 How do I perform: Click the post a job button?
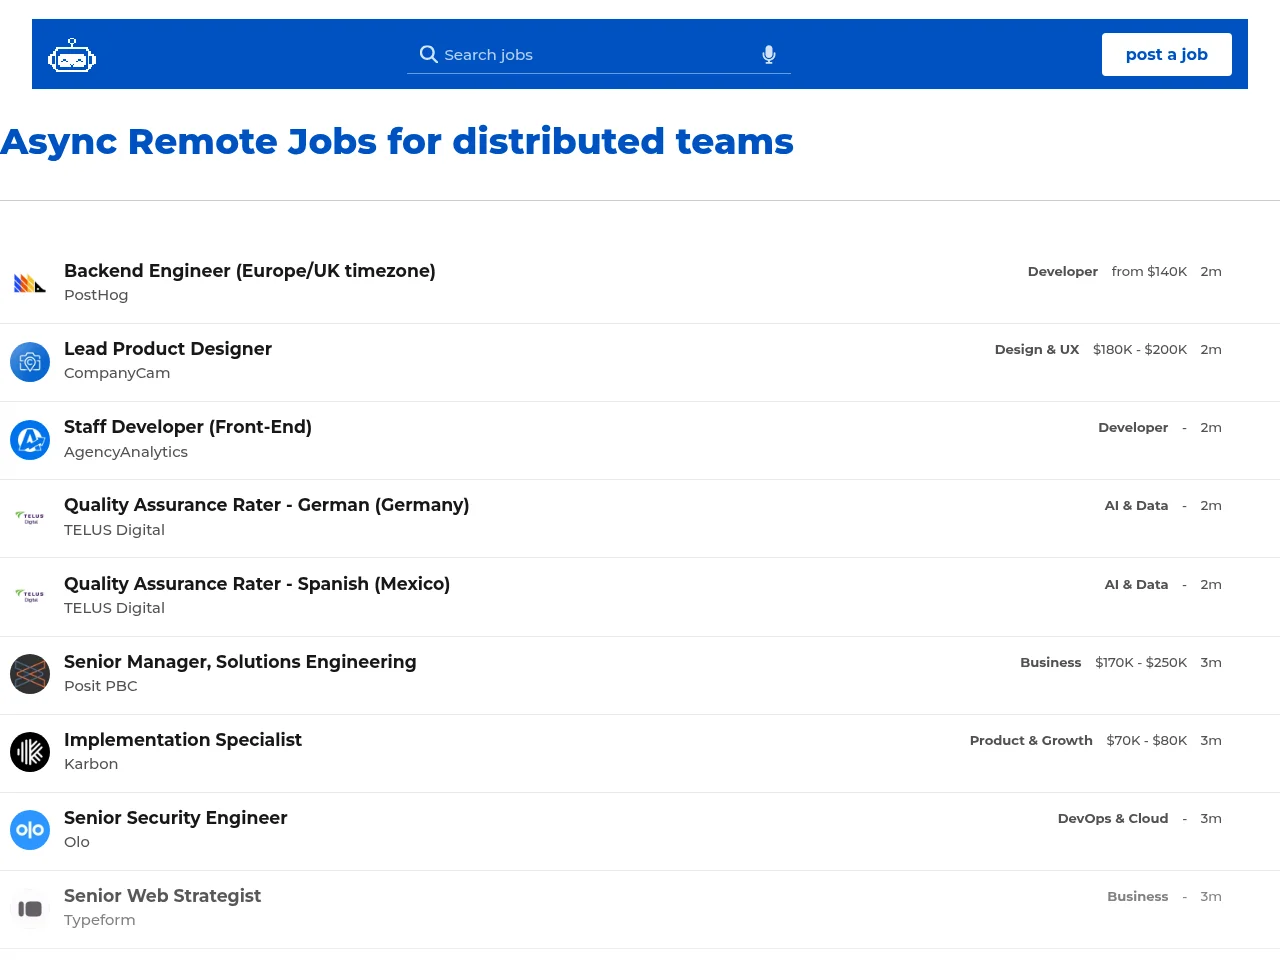[1167, 54]
